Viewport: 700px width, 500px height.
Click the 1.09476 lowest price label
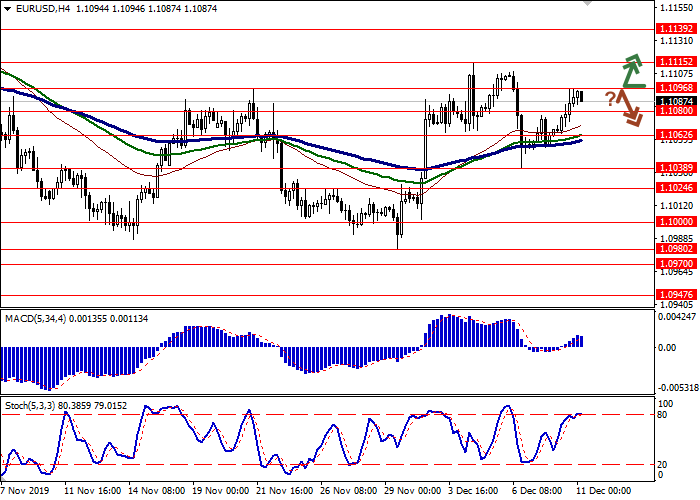pos(676,294)
